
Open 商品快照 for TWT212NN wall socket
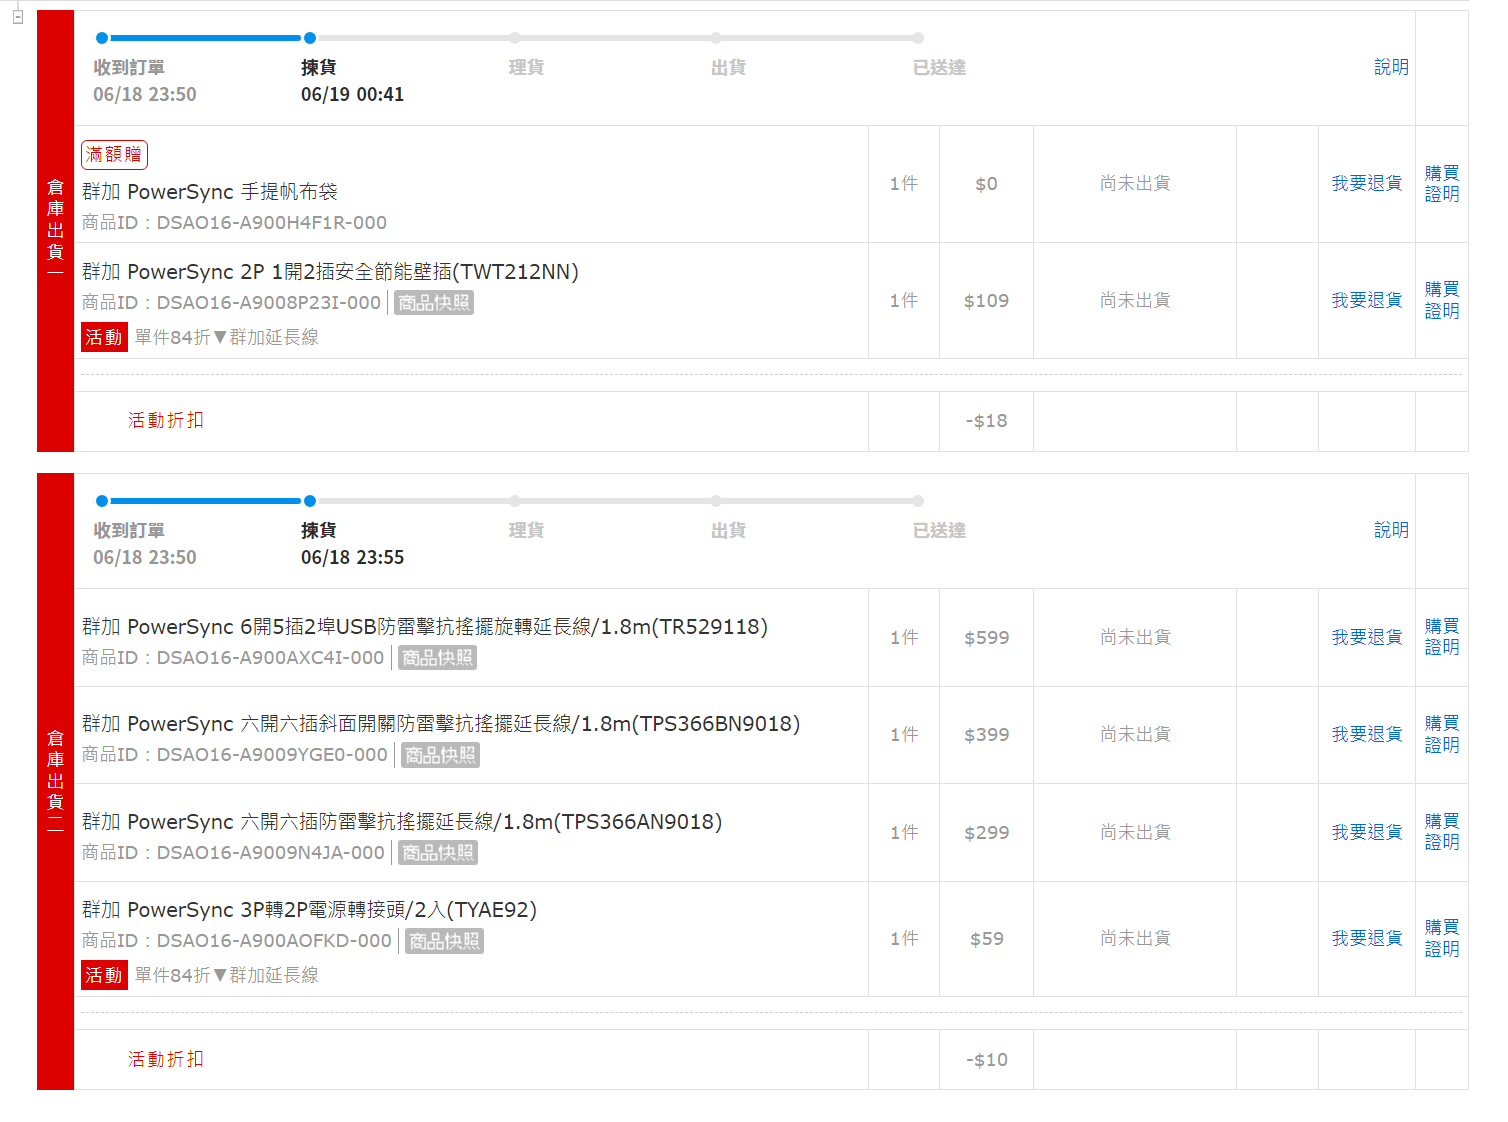pyautogui.click(x=433, y=303)
